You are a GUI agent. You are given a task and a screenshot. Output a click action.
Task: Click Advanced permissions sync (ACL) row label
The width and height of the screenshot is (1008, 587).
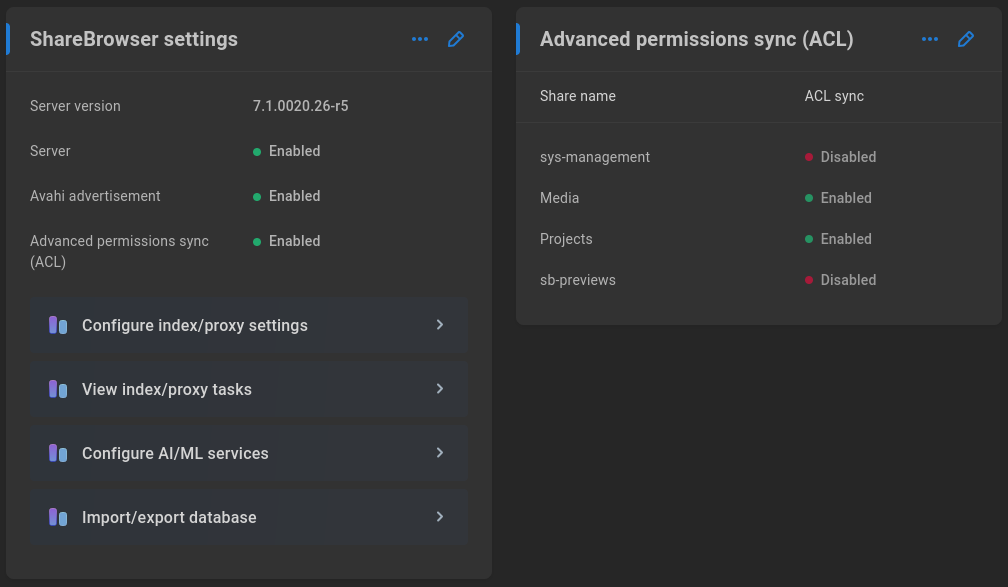pos(120,251)
